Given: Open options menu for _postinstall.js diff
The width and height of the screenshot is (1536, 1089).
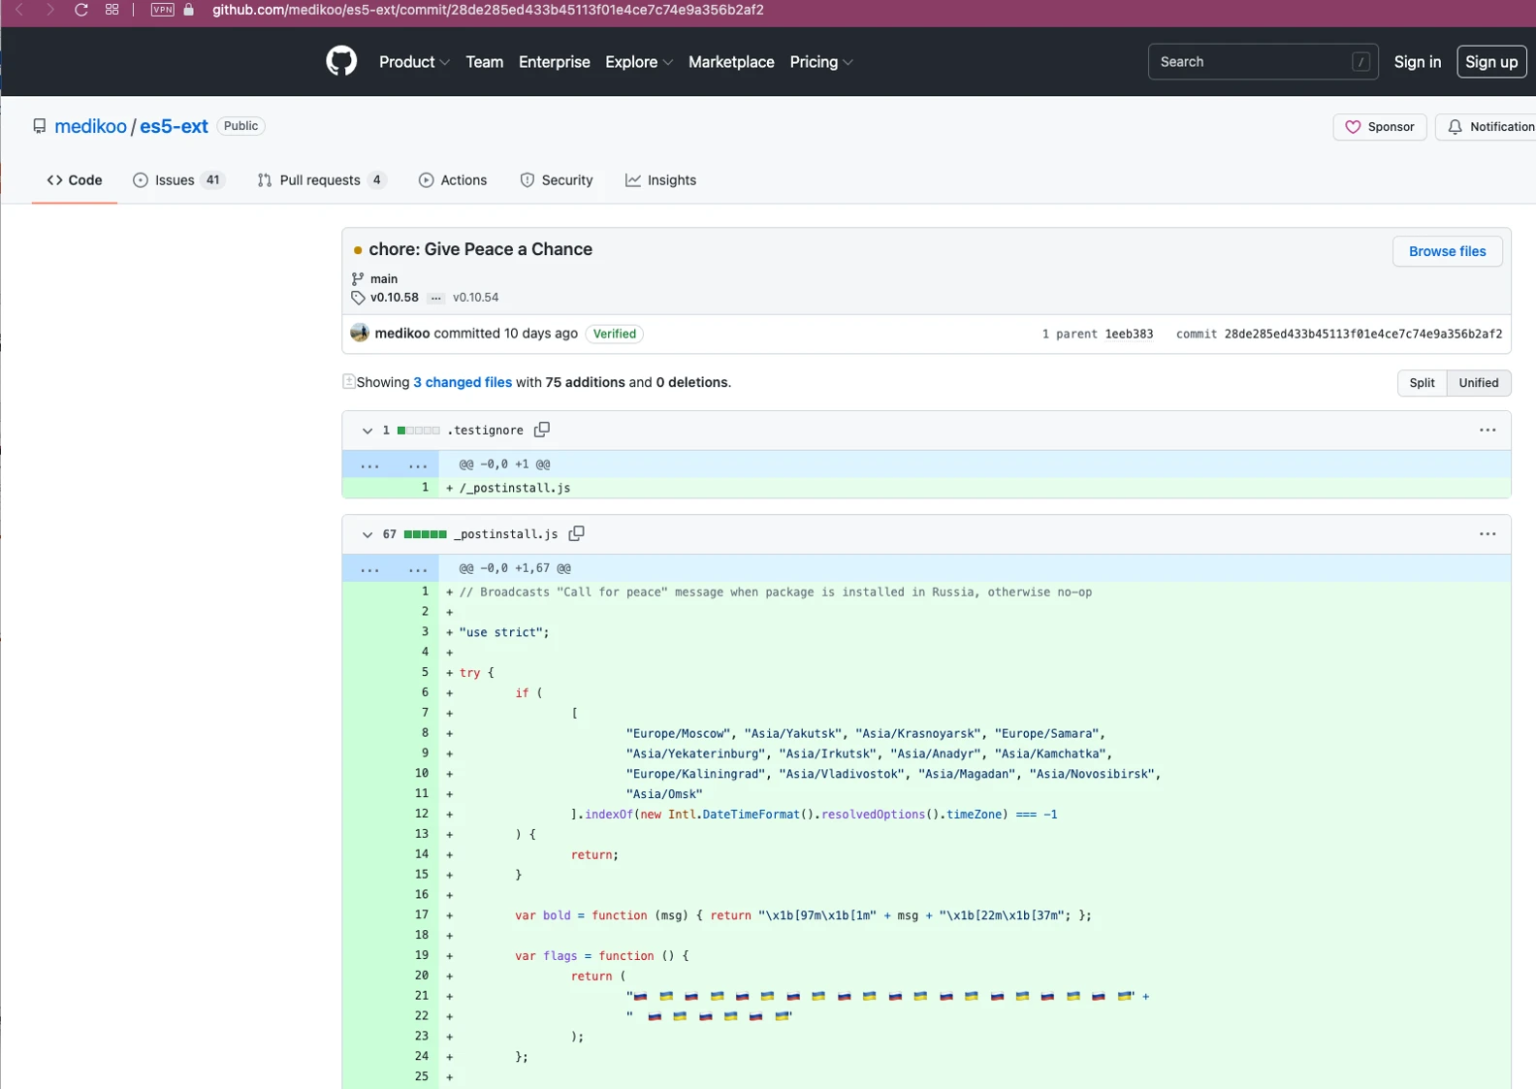Looking at the screenshot, I should click(1487, 534).
